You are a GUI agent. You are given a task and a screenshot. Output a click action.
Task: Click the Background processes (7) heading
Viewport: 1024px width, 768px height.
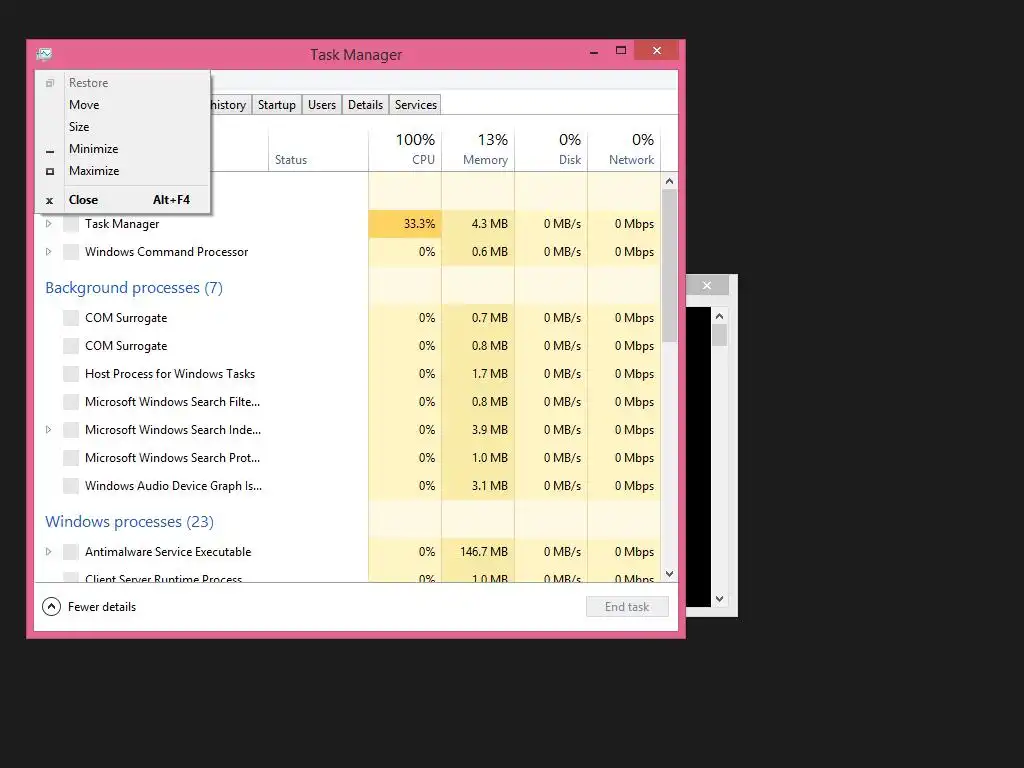click(134, 288)
